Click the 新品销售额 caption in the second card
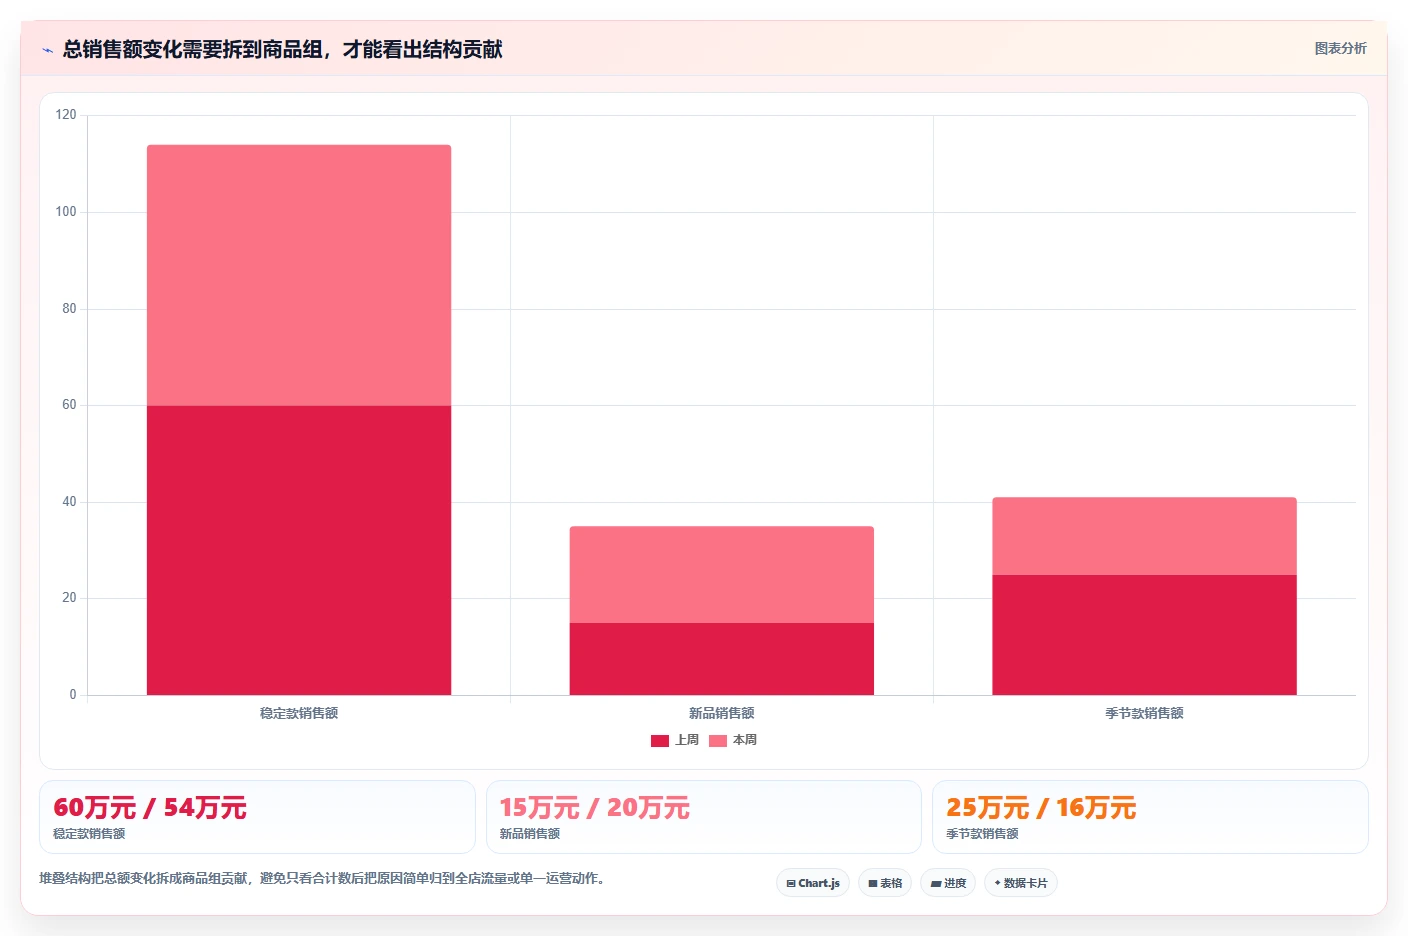Image resolution: width=1408 pixels, height=936 pixels. click(530, 834)
